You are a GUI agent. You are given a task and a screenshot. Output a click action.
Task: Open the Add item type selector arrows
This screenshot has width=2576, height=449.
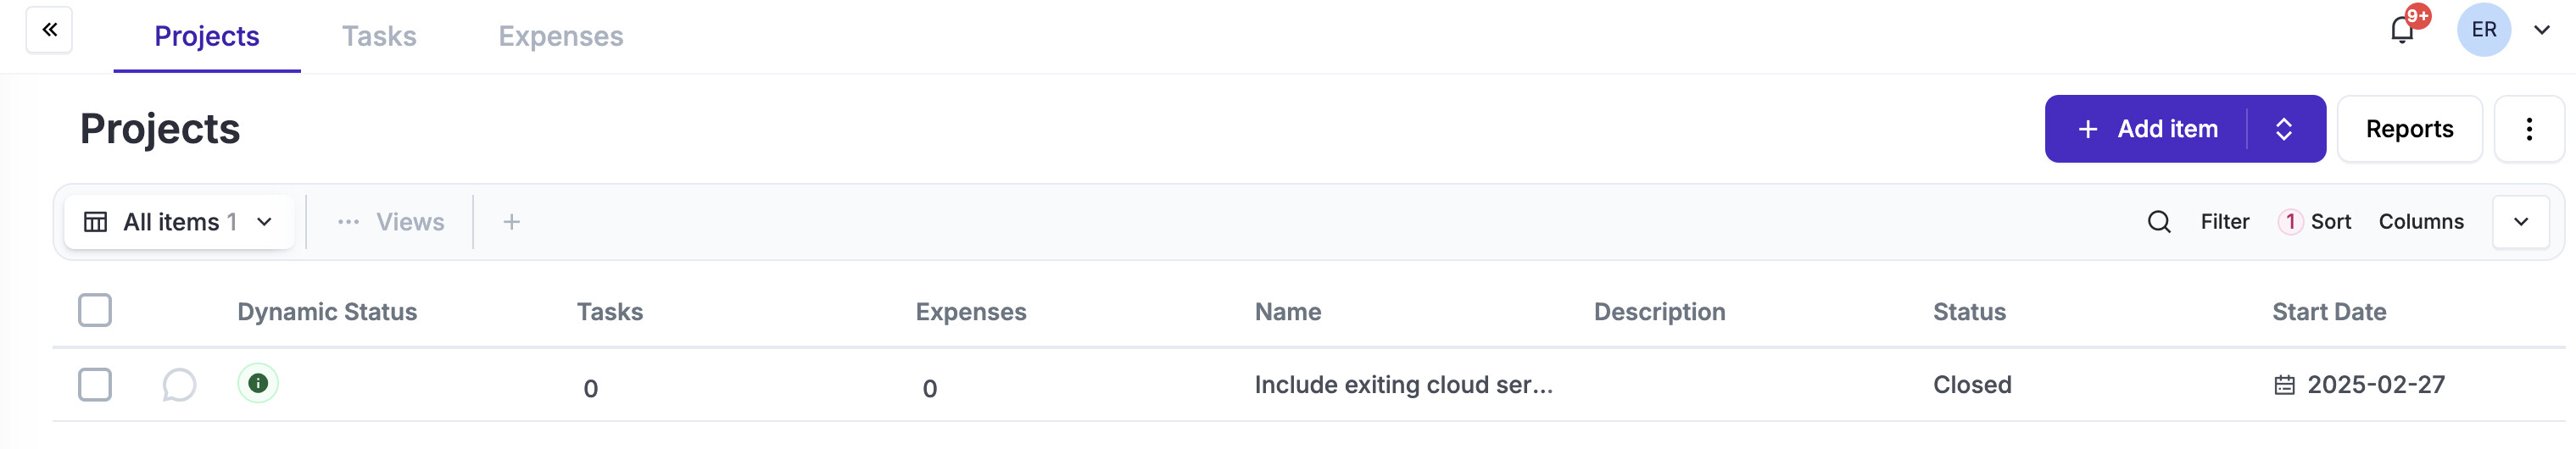click(x=2283, y=129)
